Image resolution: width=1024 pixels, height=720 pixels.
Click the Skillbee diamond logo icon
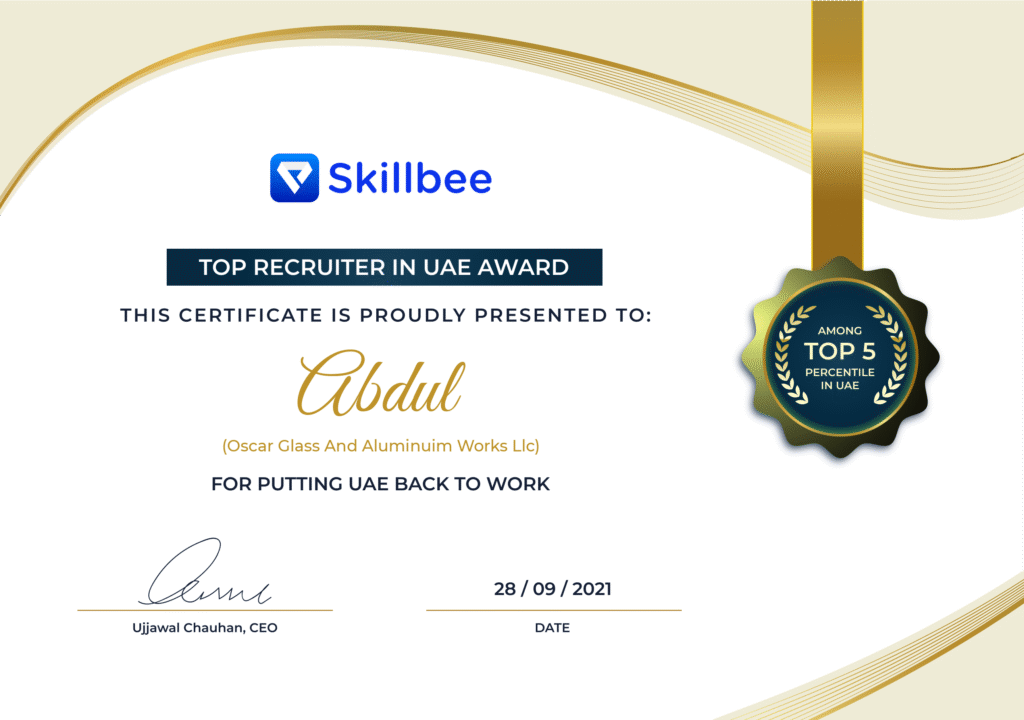pyautogui.click(x=295, y=178)
